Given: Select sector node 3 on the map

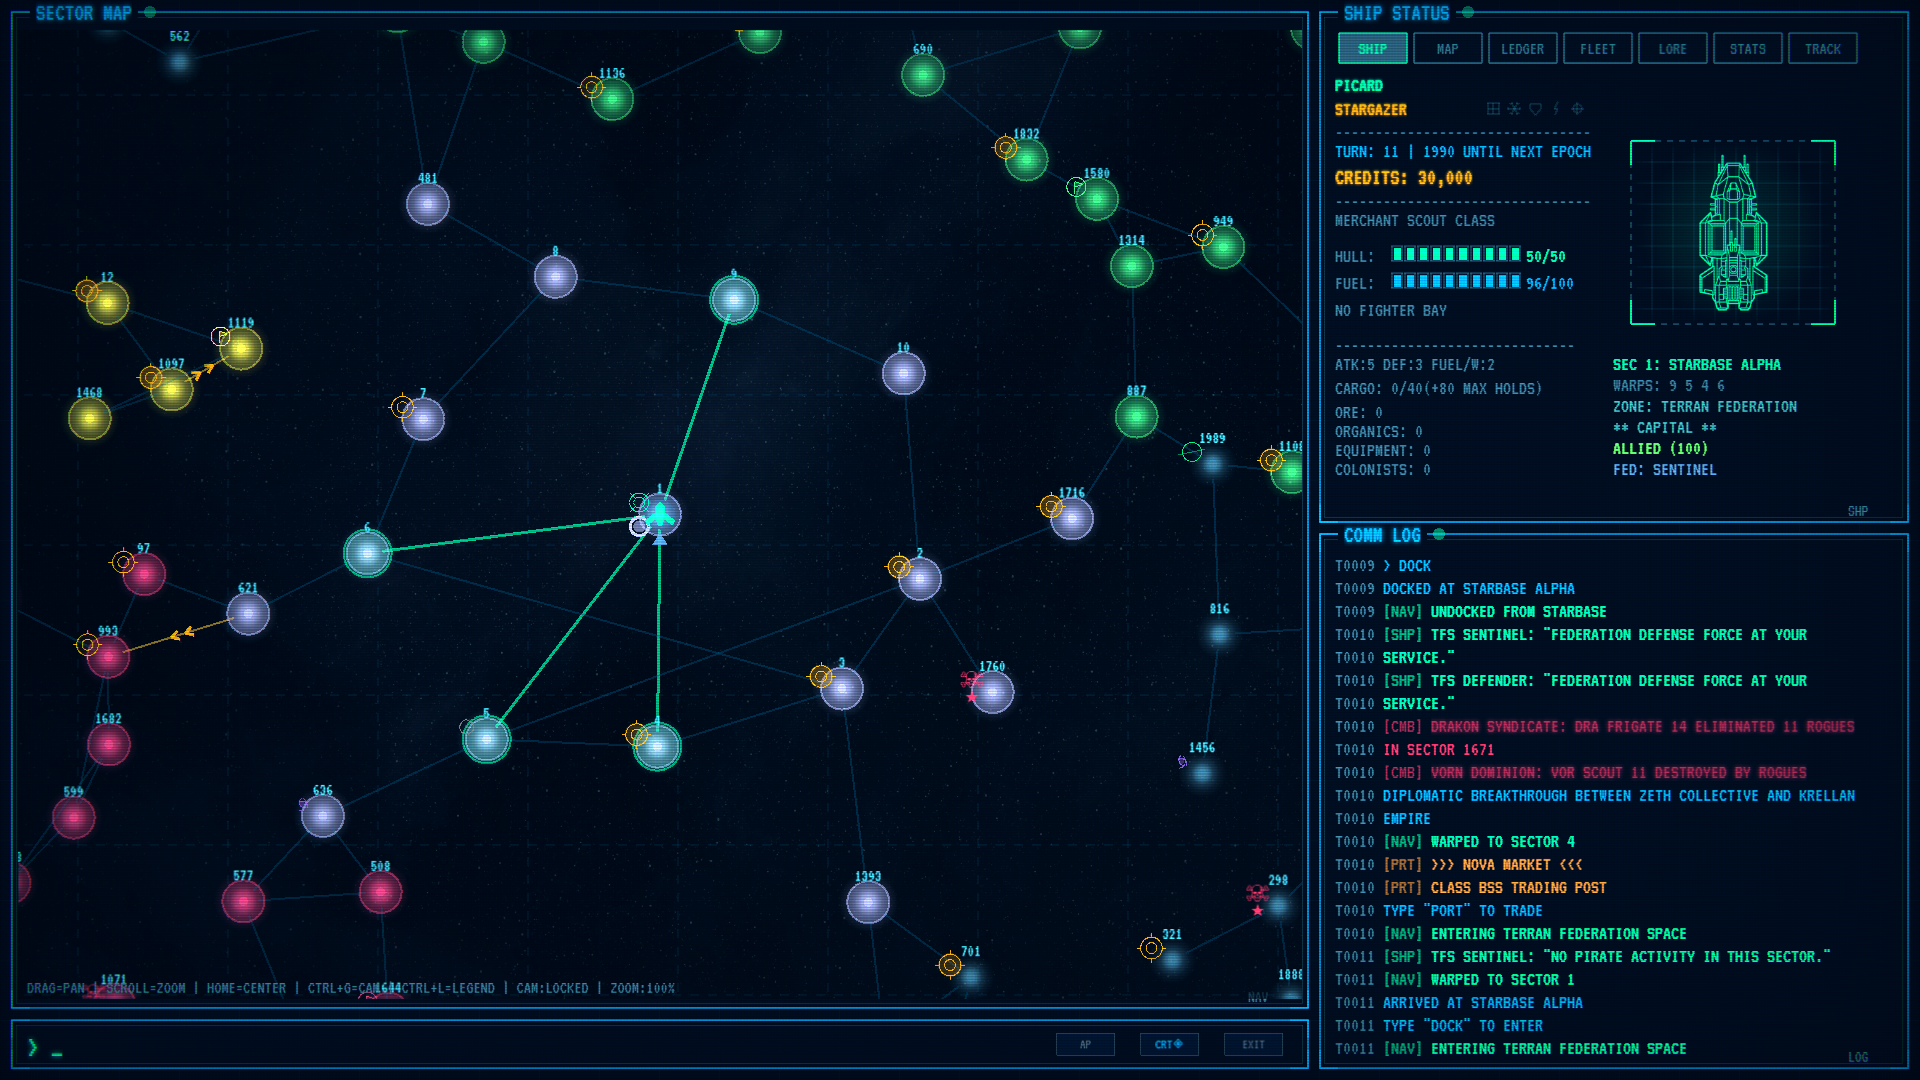Looking at the screenshot, I should 841,688.
